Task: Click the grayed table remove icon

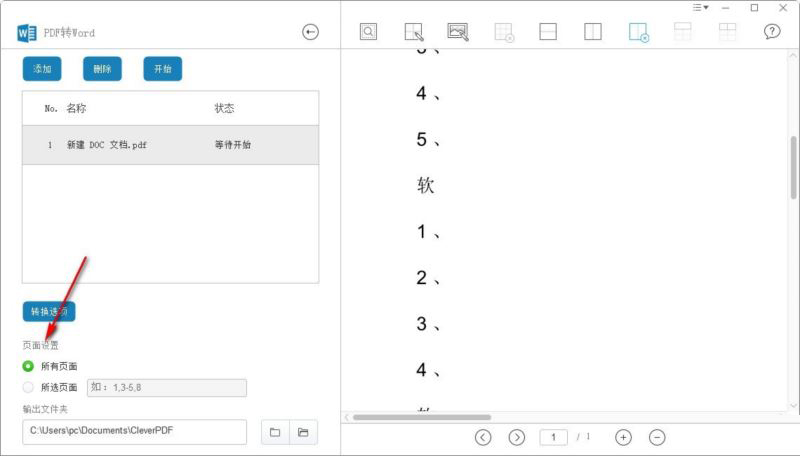Action: click(x=504, y=32)
